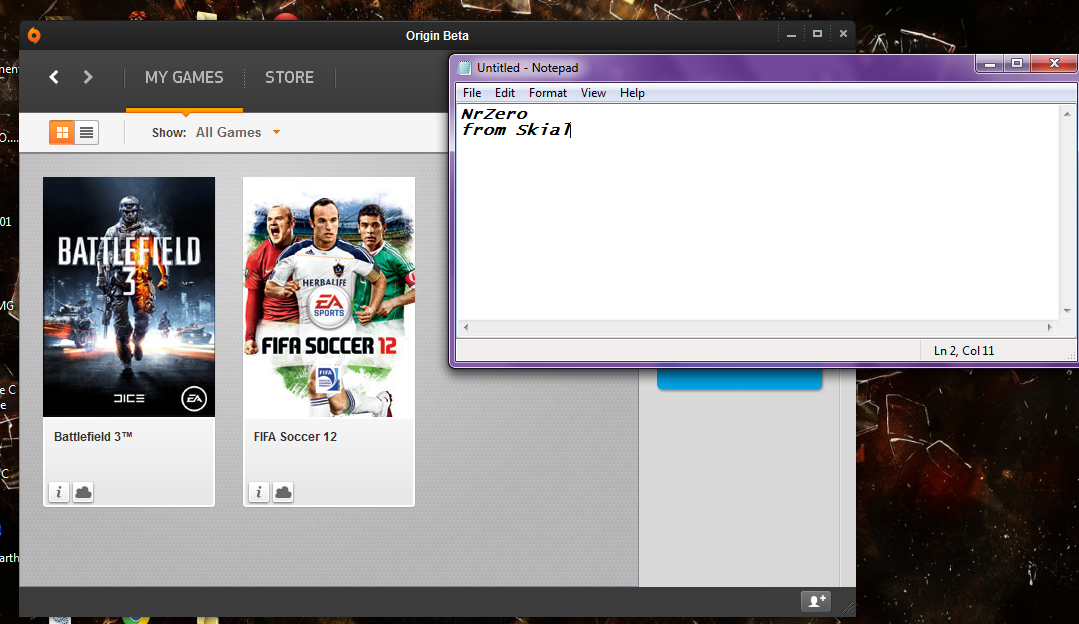Show info for FIFA Soccer 12

point(259,492)
